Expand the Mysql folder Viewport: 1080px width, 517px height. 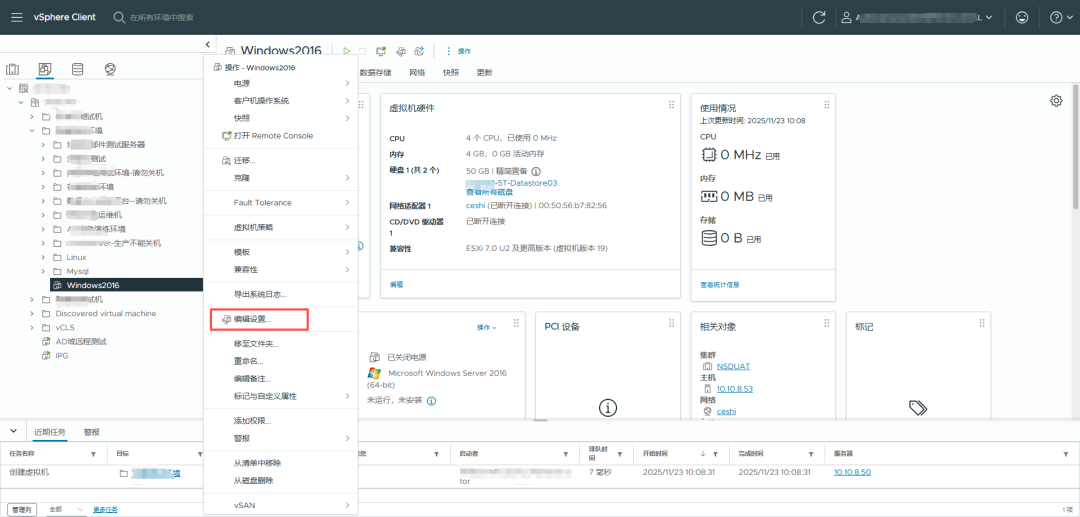point(43,271)
